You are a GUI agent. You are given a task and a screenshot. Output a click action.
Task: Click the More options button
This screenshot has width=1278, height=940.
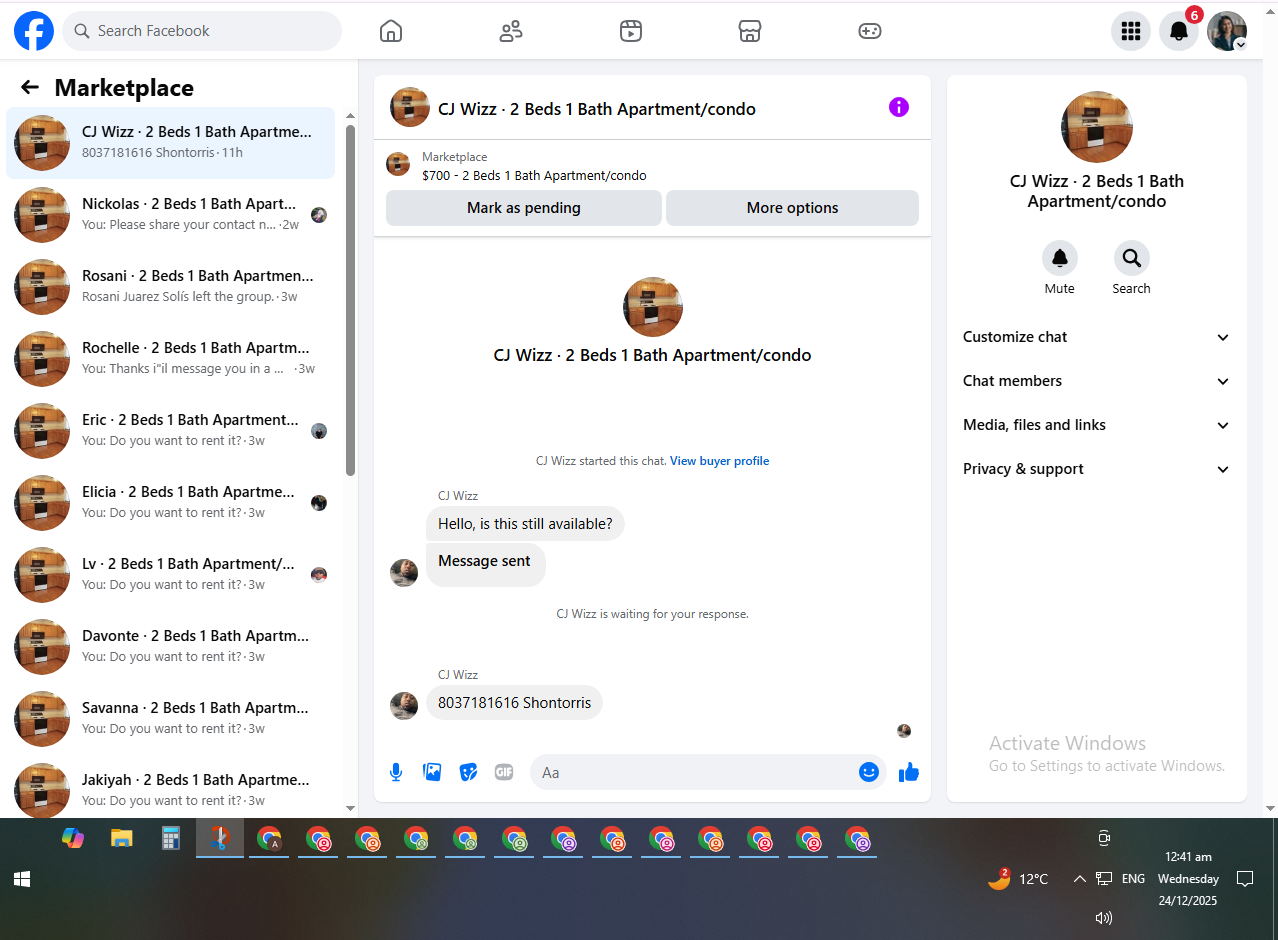792,208
